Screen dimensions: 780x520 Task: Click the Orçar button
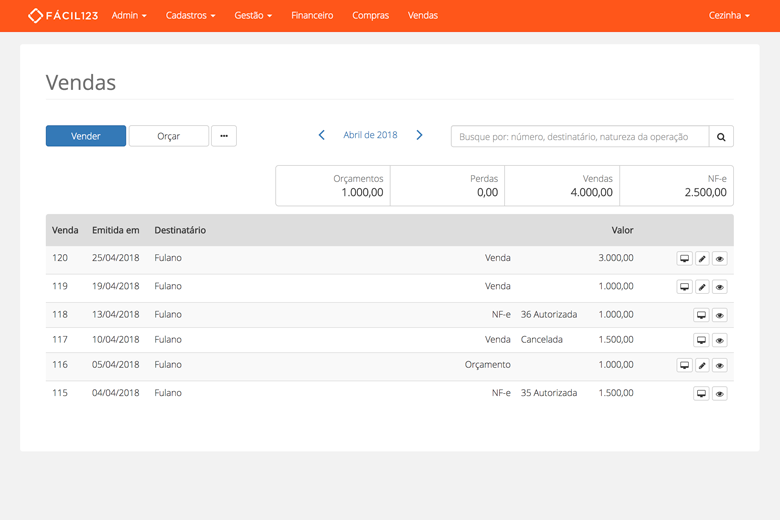169,136
